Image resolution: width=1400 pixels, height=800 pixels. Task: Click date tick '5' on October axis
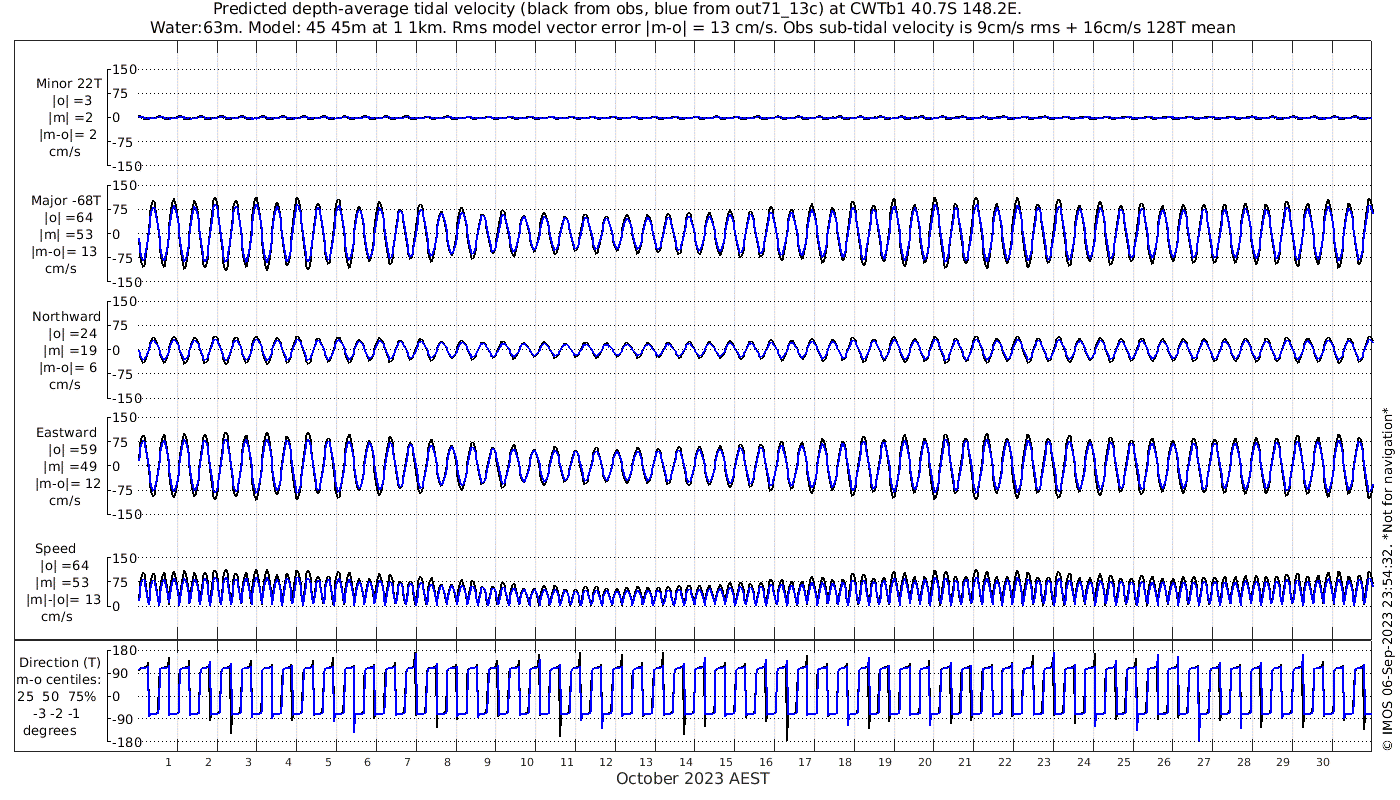pos(328,762)
